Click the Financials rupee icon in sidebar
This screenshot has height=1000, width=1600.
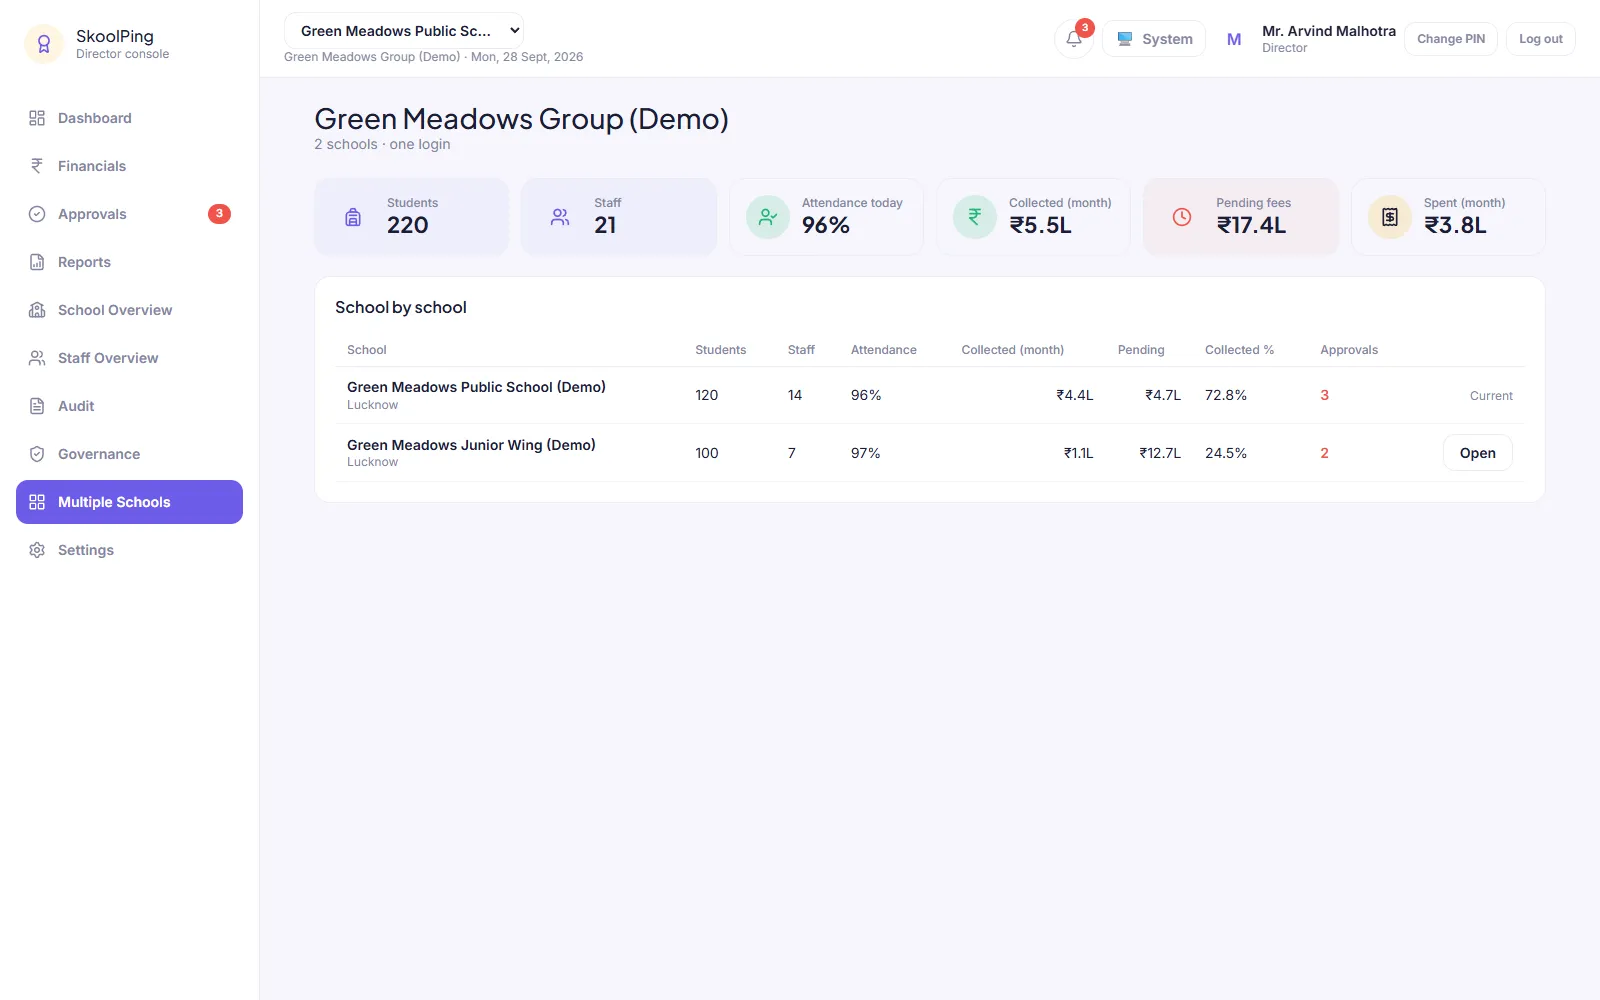[x=37, y=166]
